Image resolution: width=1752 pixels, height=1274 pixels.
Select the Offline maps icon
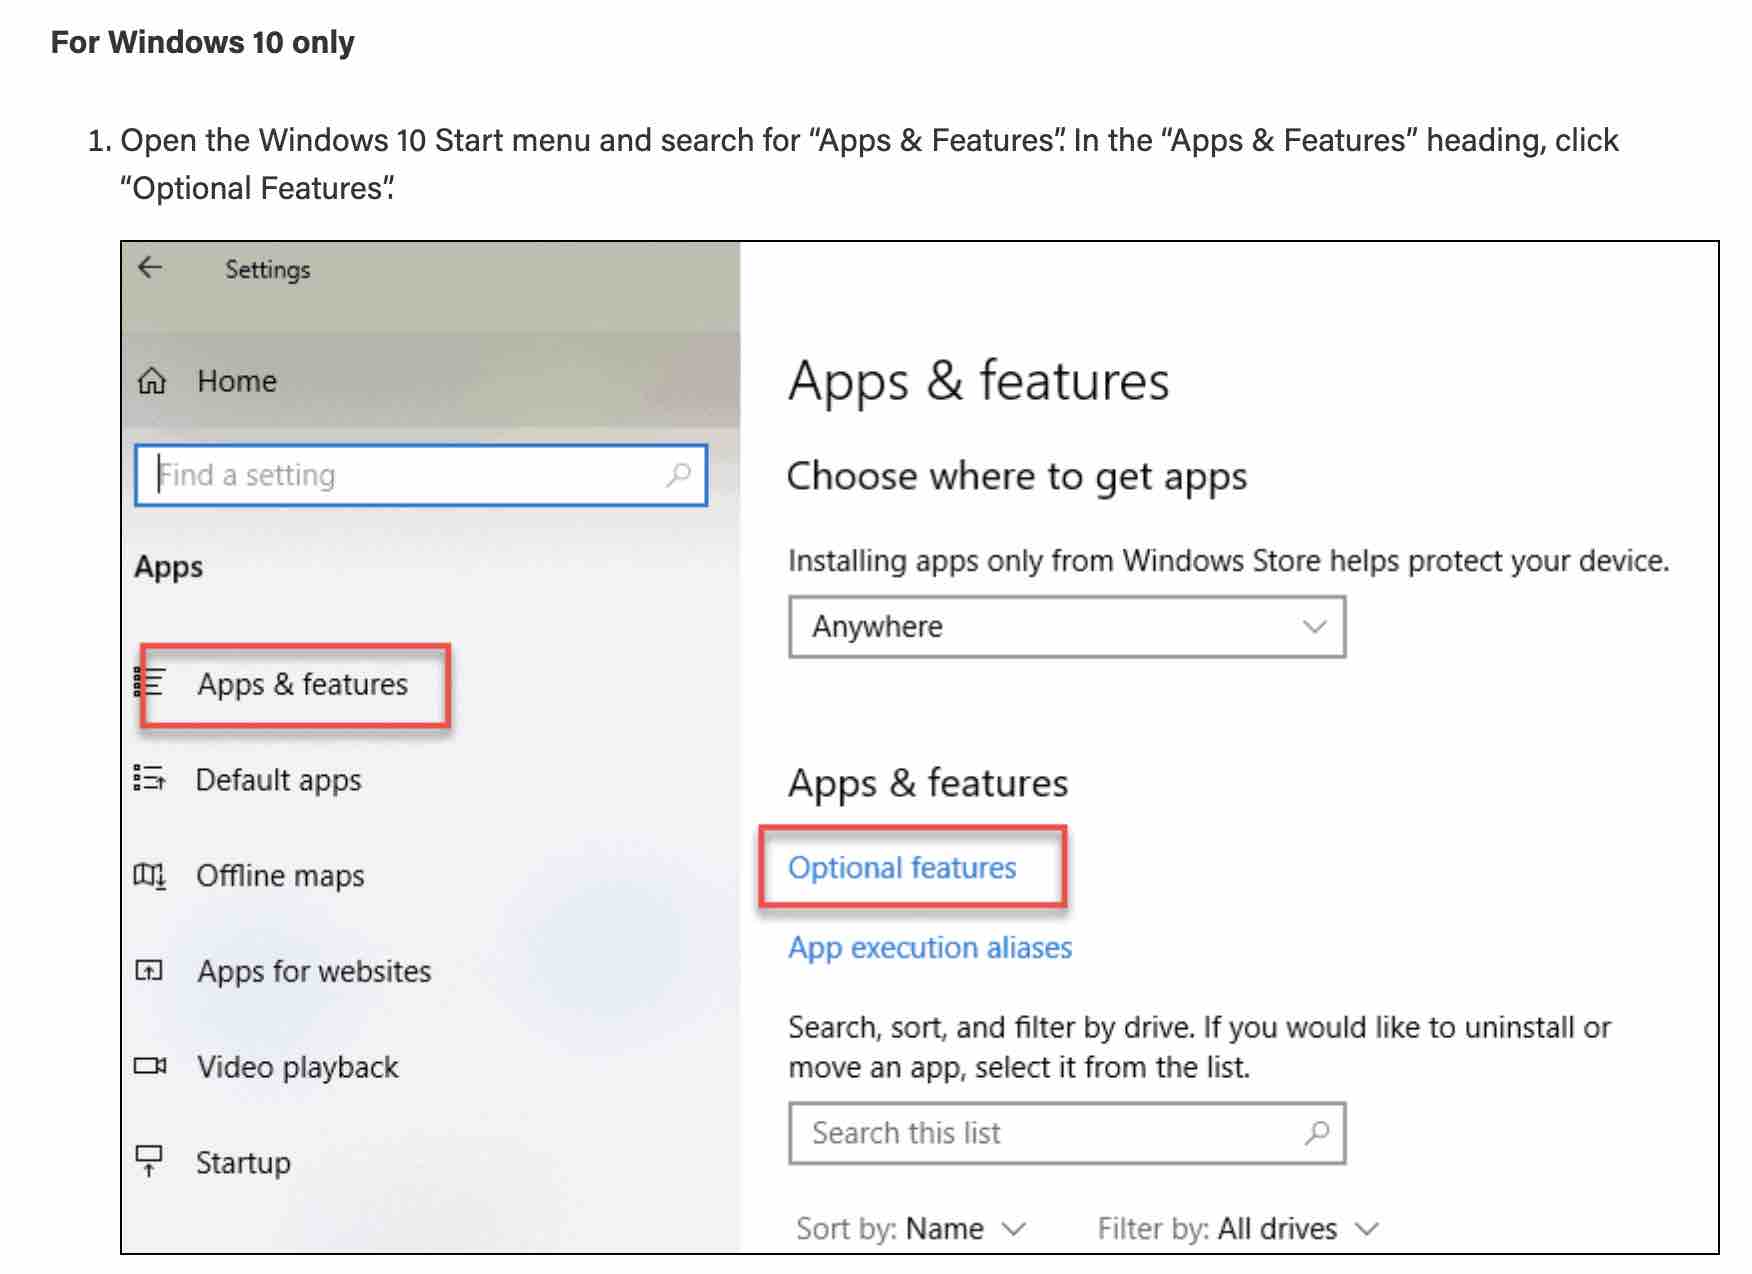[x=150, y=875]
